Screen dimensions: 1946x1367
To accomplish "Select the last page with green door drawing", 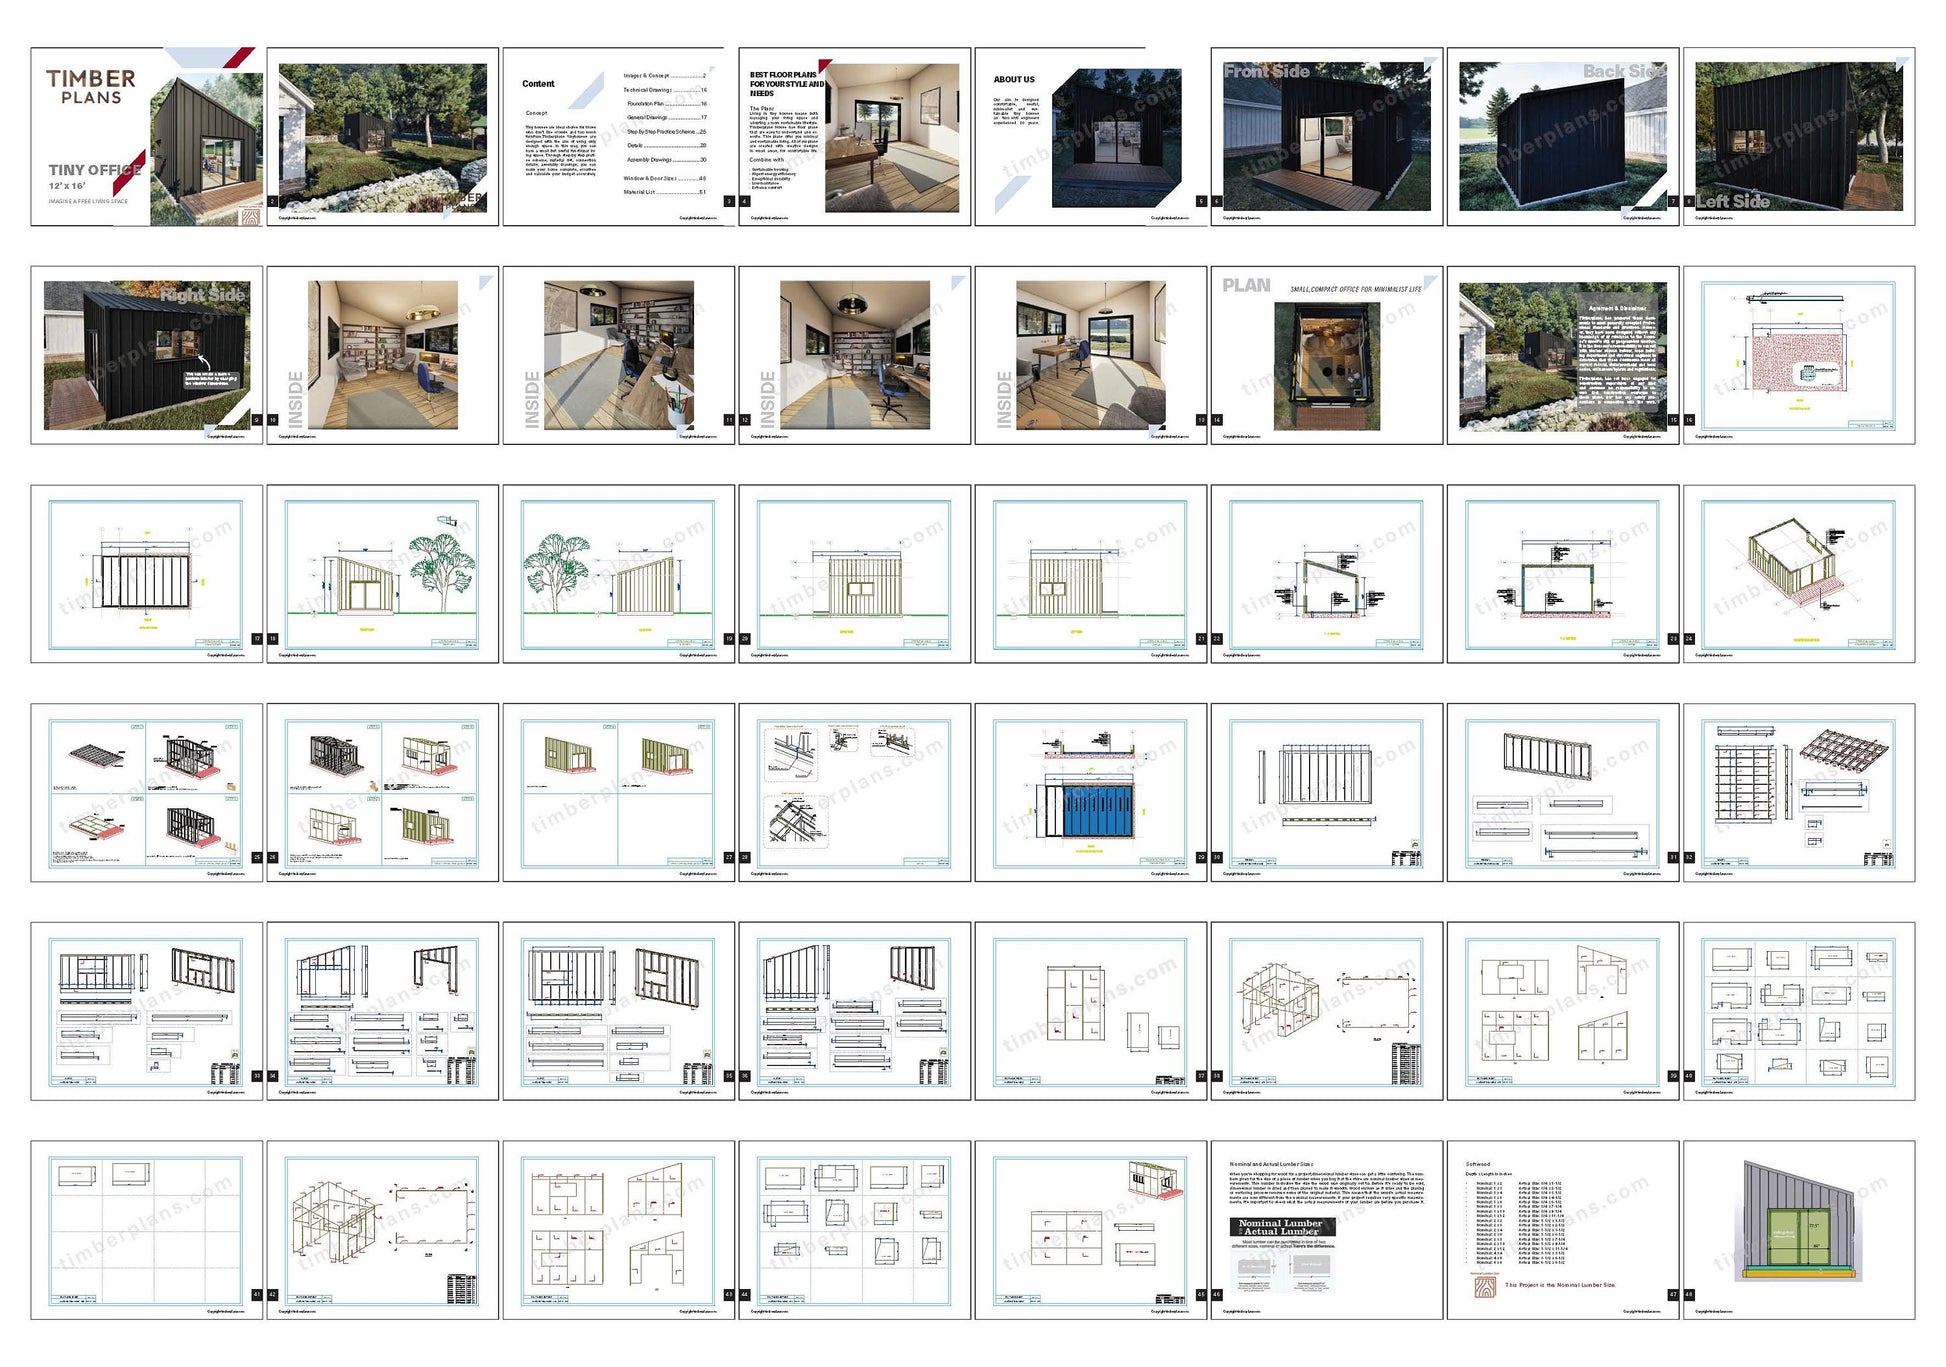I will click(x=1798, y=1230).
